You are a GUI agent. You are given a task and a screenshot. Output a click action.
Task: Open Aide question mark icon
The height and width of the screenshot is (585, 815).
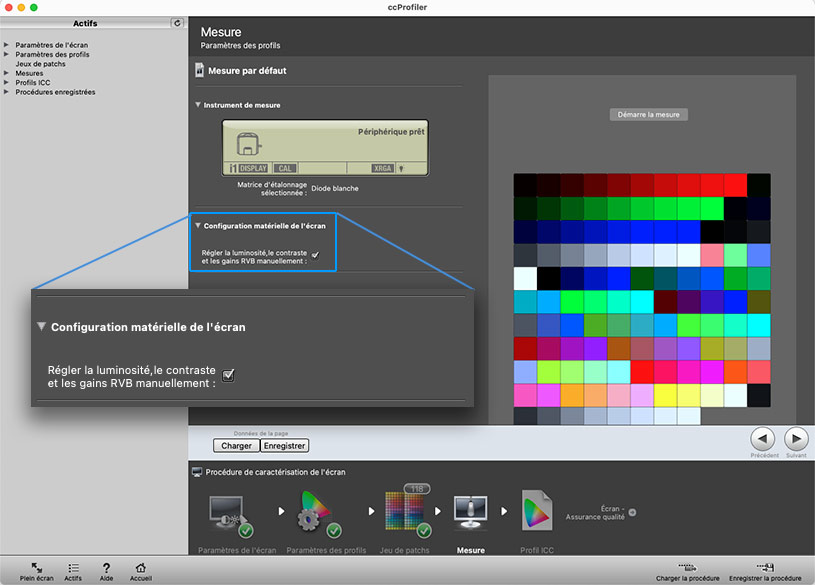[106, 568]
